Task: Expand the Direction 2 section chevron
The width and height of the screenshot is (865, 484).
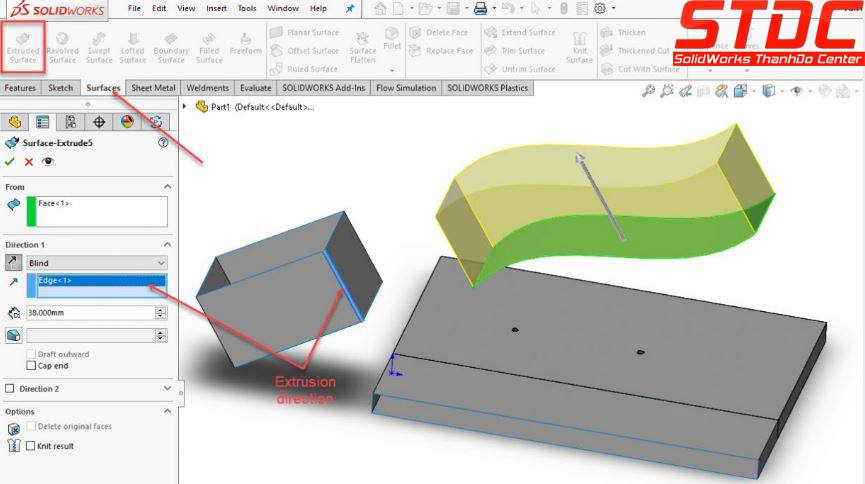Action: [x=168, y=389]
